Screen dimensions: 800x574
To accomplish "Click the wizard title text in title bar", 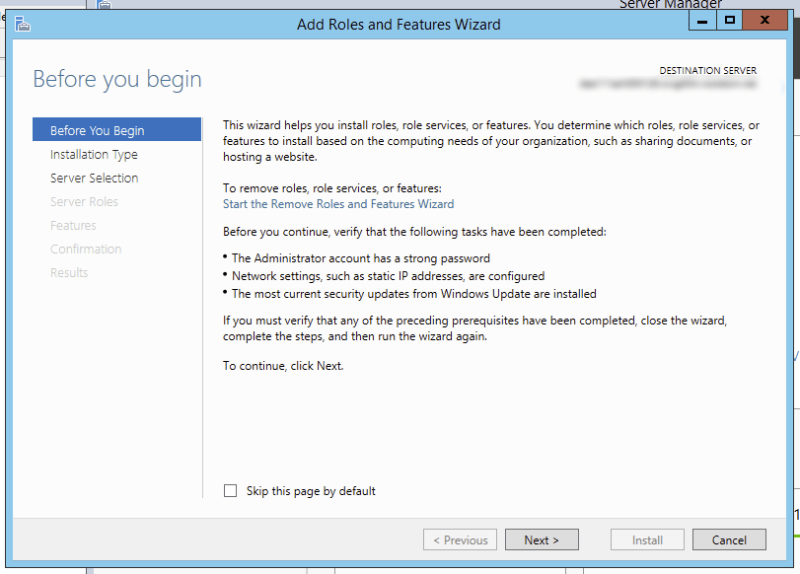I will coord(398,24).
